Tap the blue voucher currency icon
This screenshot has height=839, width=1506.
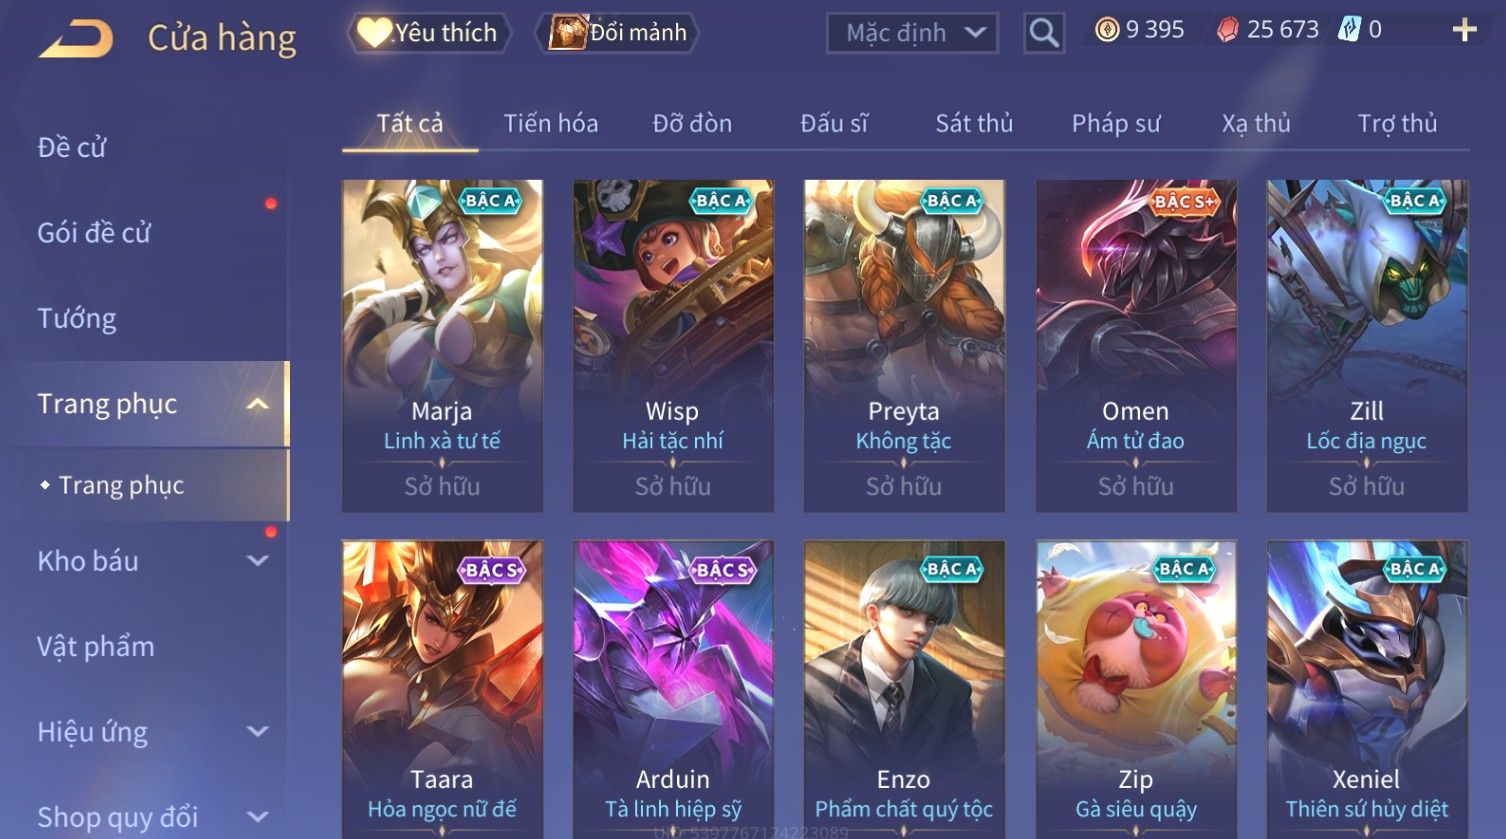pyautogui.click(x=1350, y=30)
